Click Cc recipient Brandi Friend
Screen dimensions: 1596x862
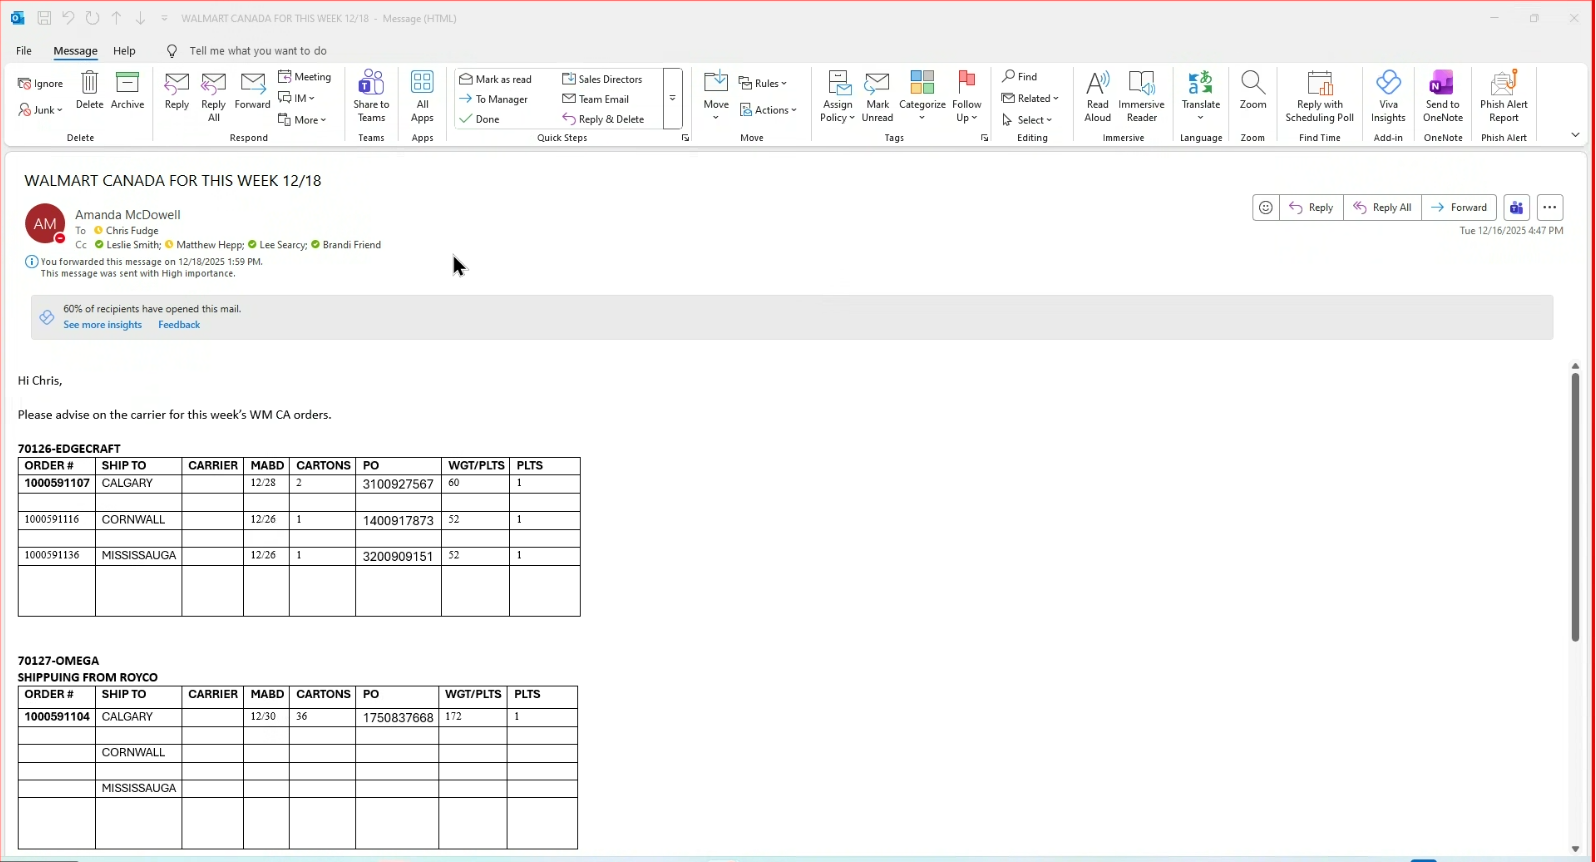pyautogui.click(x=351, y=245)
